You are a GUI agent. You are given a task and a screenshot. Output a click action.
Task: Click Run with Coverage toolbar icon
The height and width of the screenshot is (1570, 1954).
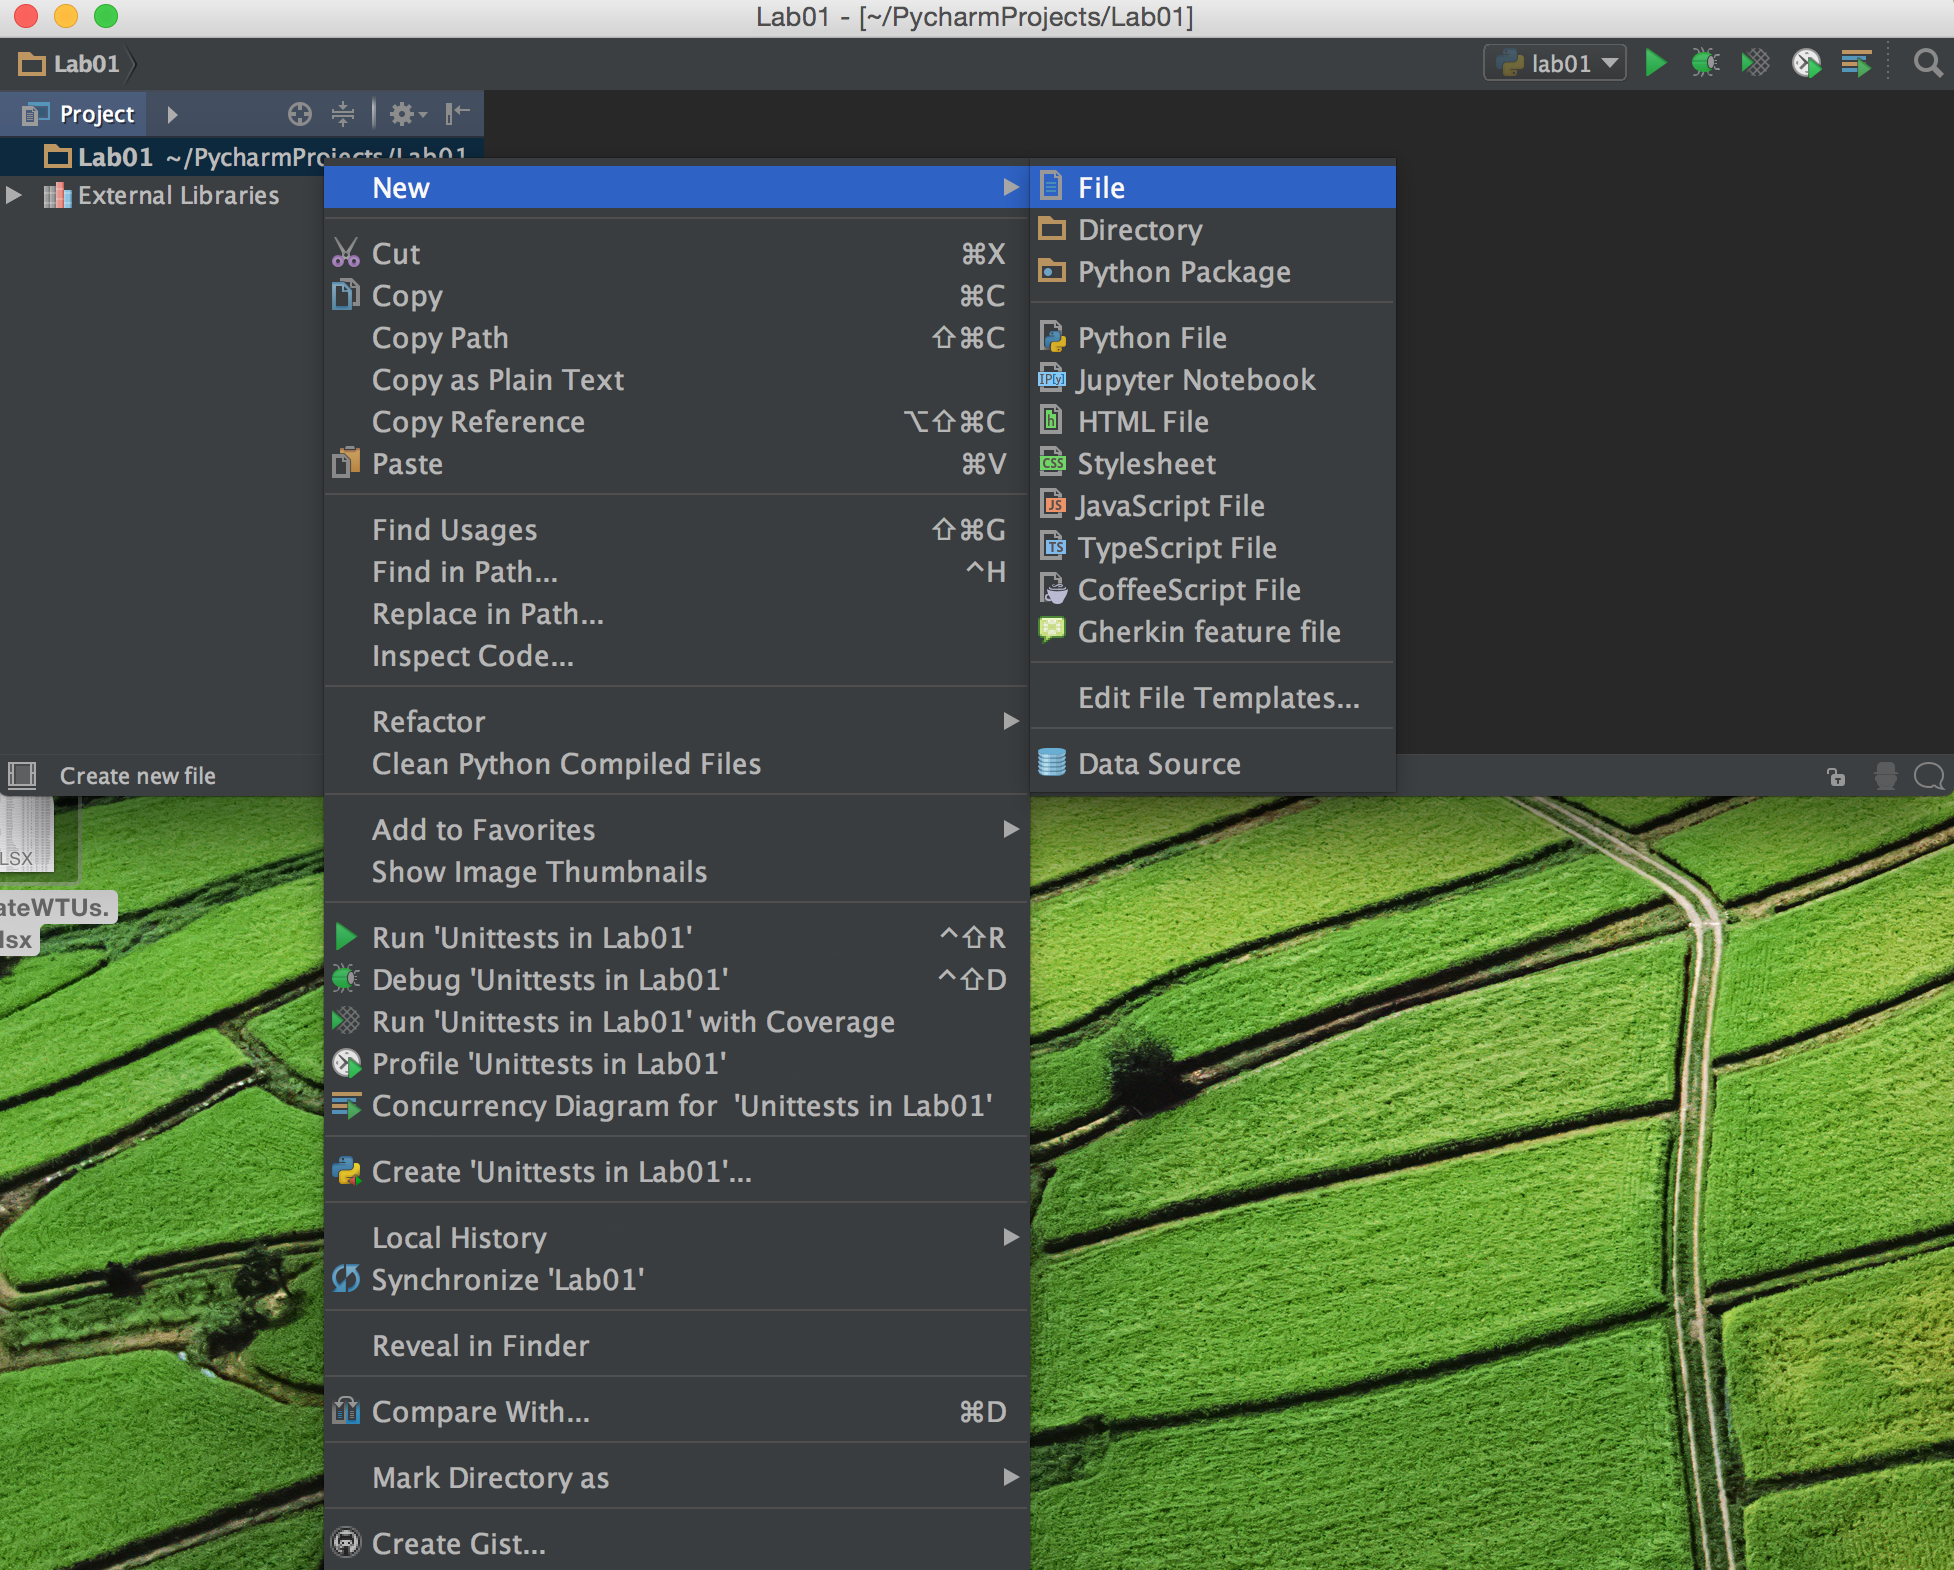pyautogui.click(x=1755, y=63)
